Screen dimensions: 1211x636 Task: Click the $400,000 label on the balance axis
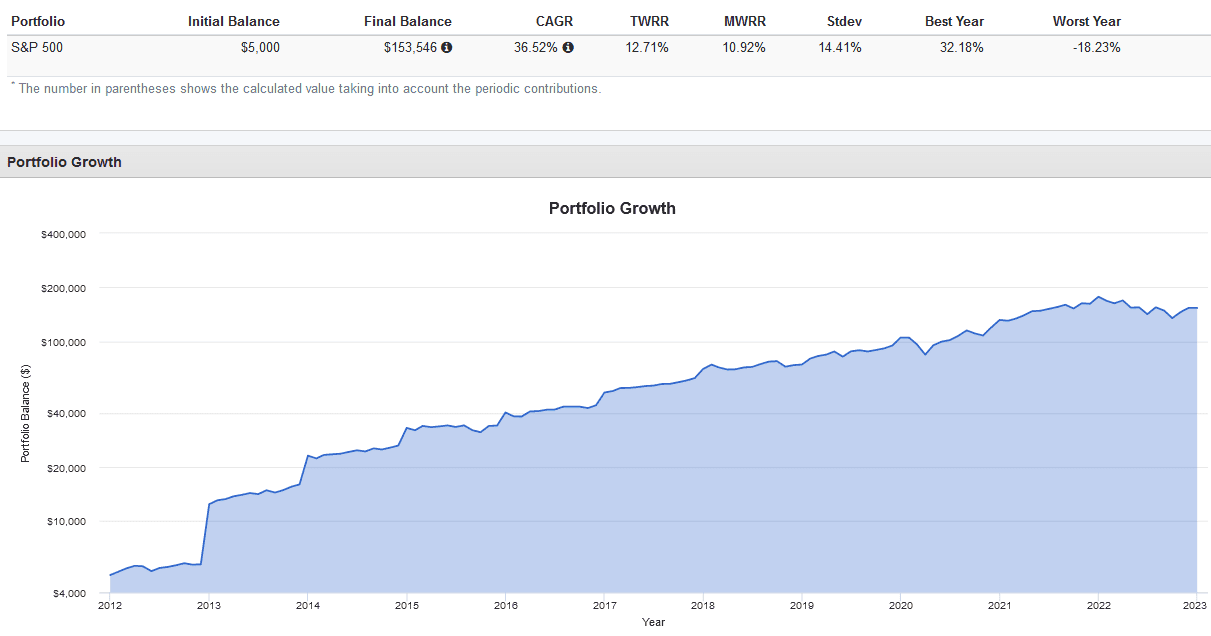point(62,234)
